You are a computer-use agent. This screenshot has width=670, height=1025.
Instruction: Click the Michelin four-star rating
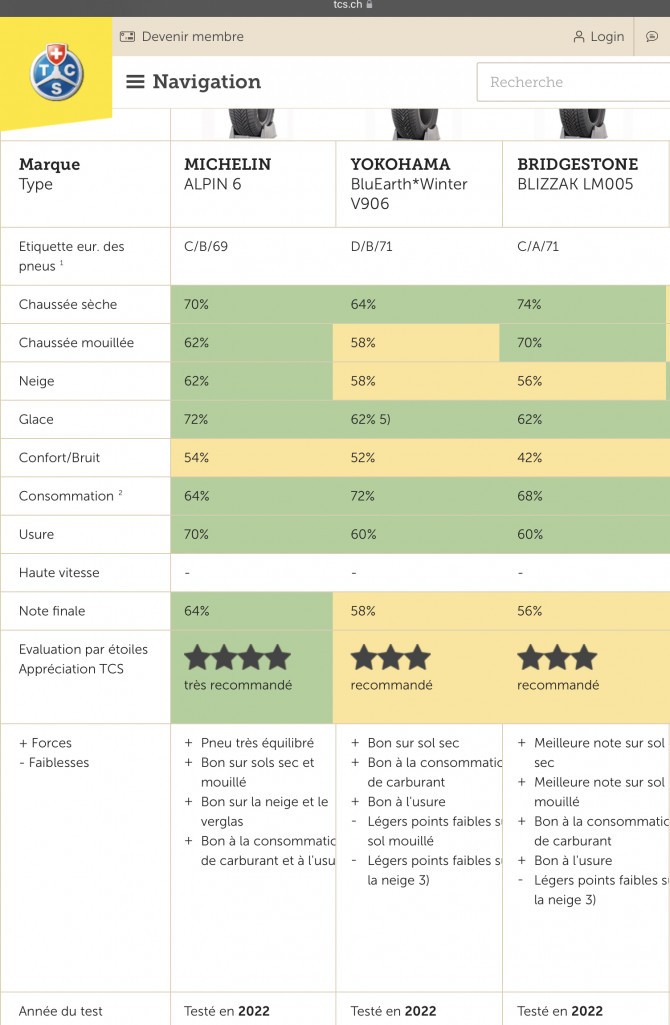pos(237,658)
